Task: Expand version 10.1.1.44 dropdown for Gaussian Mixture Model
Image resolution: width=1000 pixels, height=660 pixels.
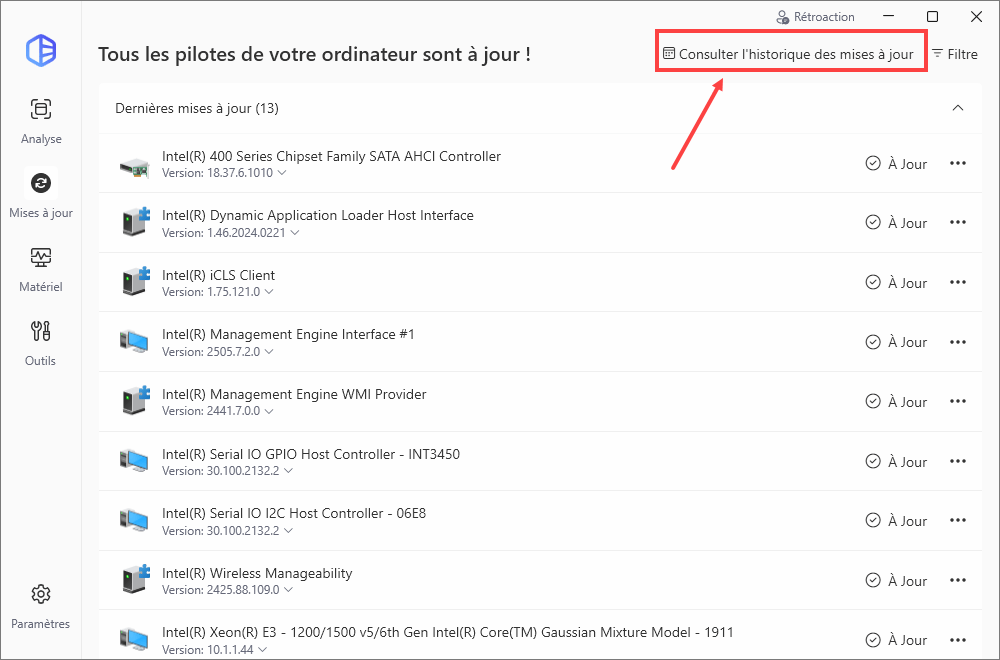Action: [x=262, y=650]
